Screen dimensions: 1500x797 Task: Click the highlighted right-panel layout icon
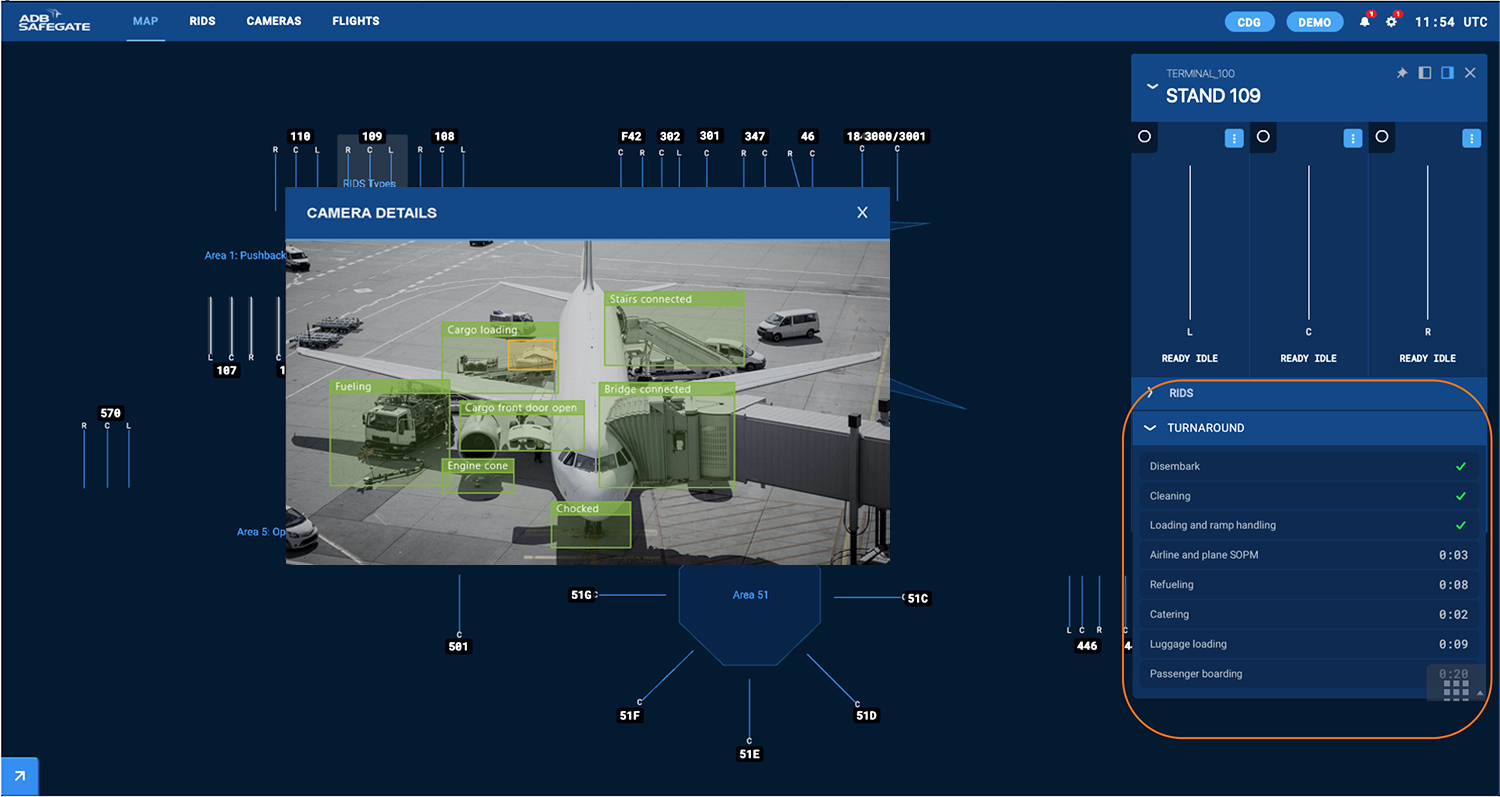point(1446,72)
